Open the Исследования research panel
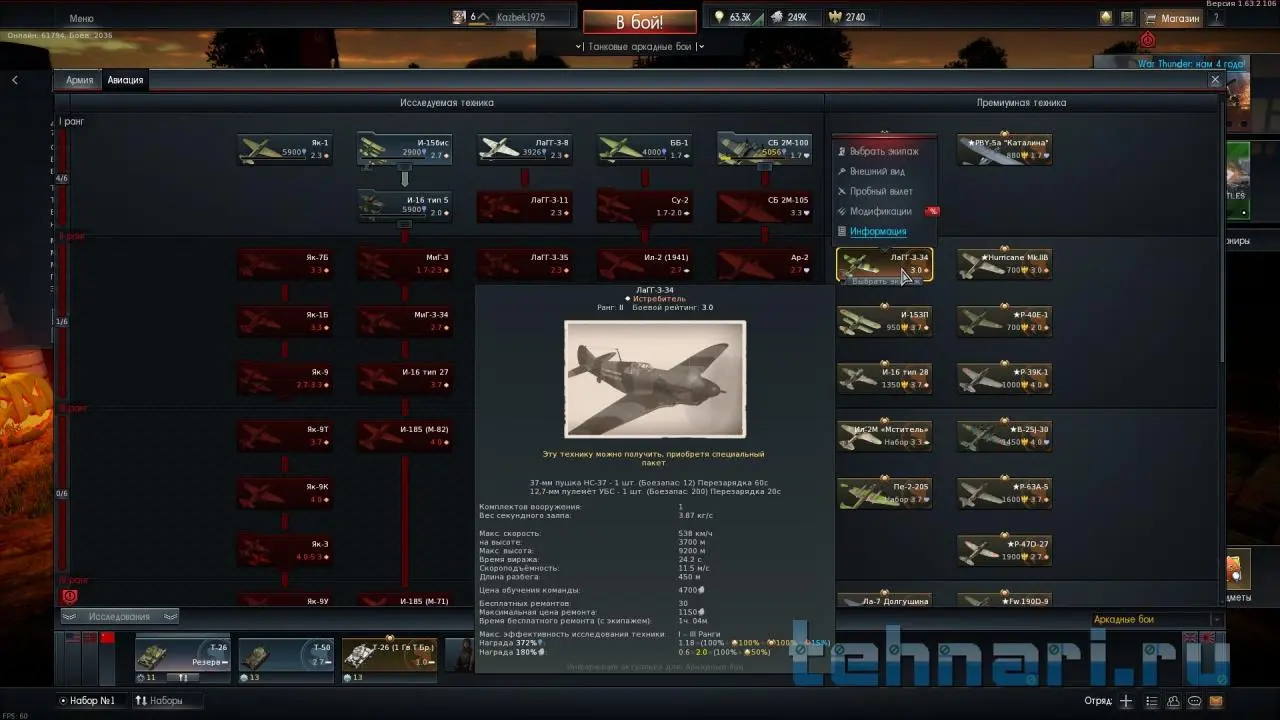Image resolution: width=1280 pixels, height=720 pixels. click(x=120, y=617)
